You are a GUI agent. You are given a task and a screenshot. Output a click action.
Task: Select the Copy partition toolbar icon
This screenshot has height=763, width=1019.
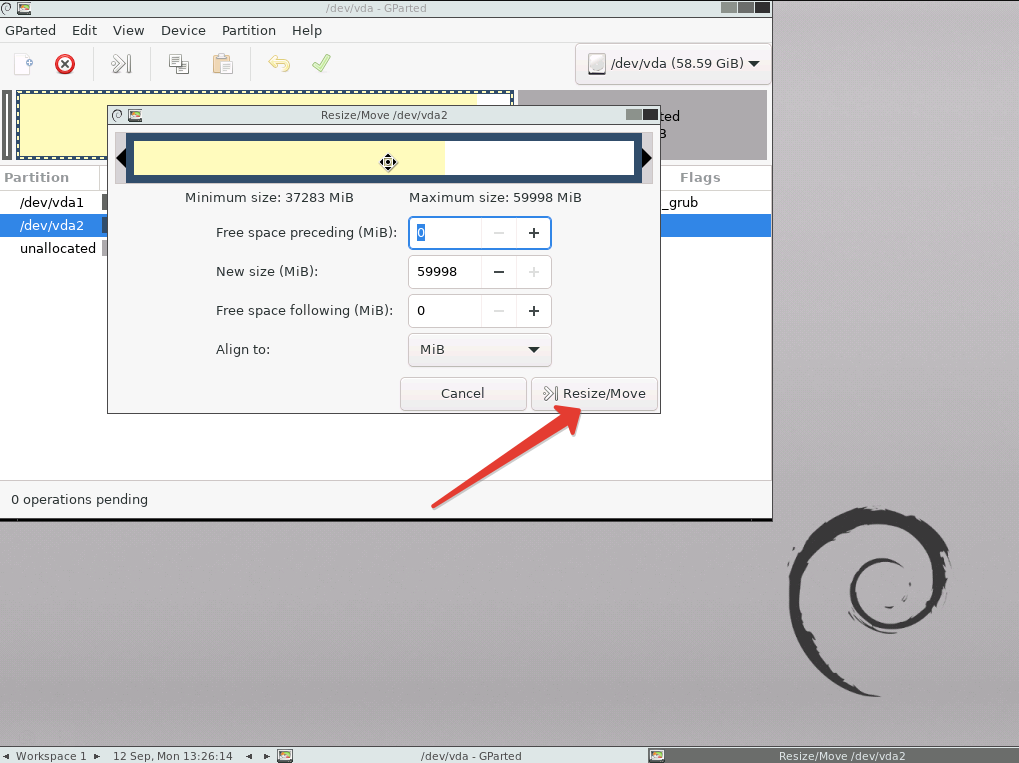point(178,63)
